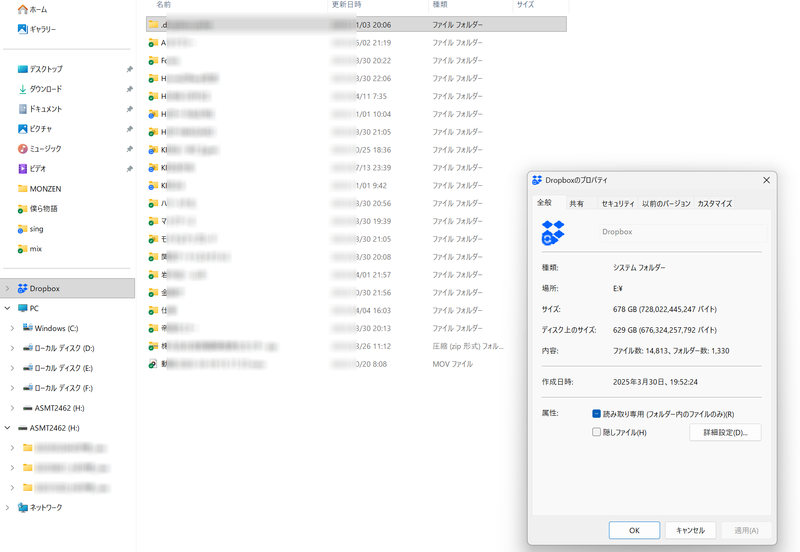The image size is (800, 552).
Task: Unpin Videos using its pin icon
Action: click(x=130, y=168)
